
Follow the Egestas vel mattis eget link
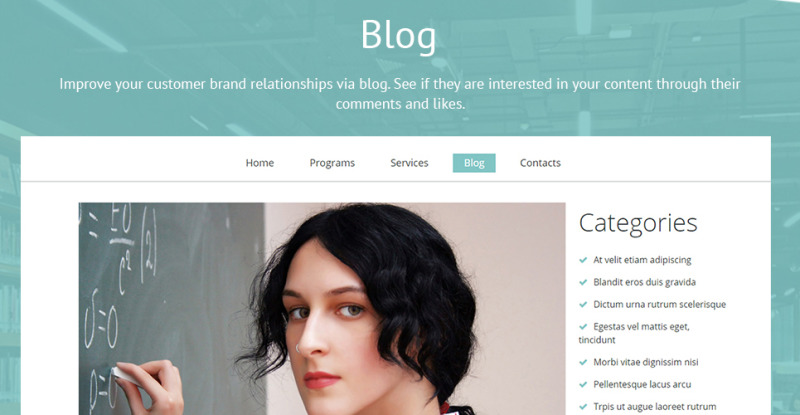coord(634,333)
